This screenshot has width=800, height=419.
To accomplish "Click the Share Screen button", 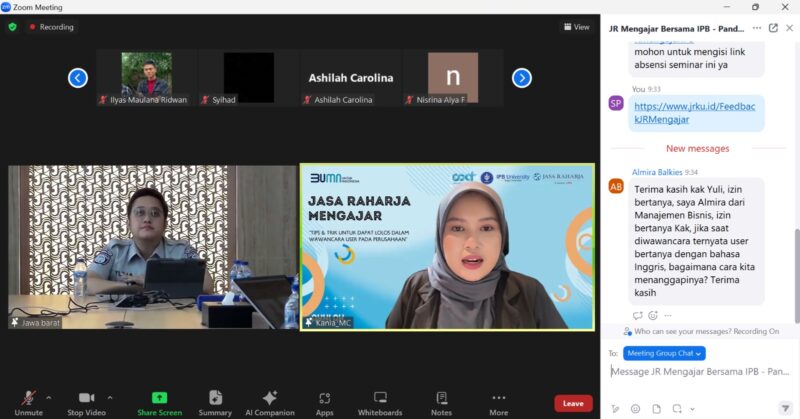I will pos(159,399).
